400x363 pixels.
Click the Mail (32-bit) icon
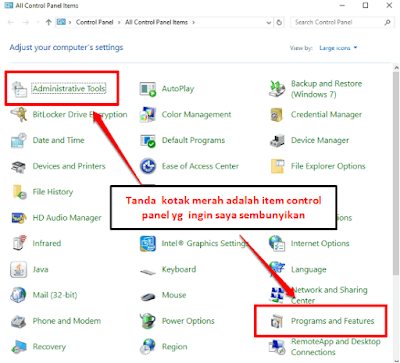19,295
